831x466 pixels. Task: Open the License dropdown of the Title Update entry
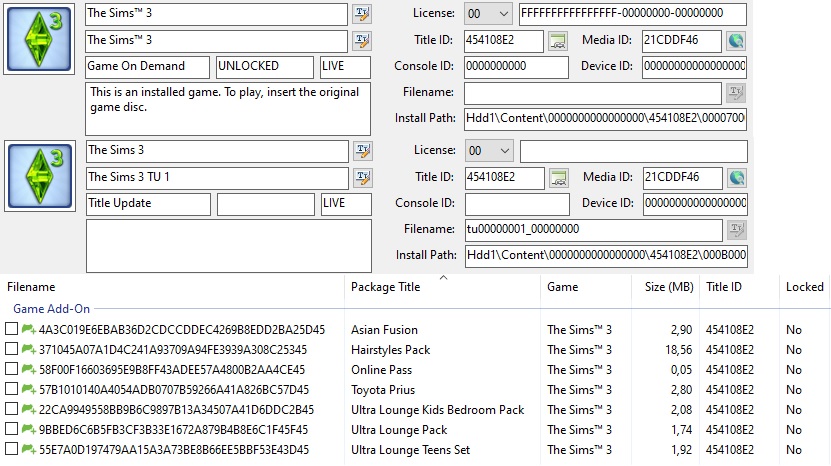coord(489,151)
